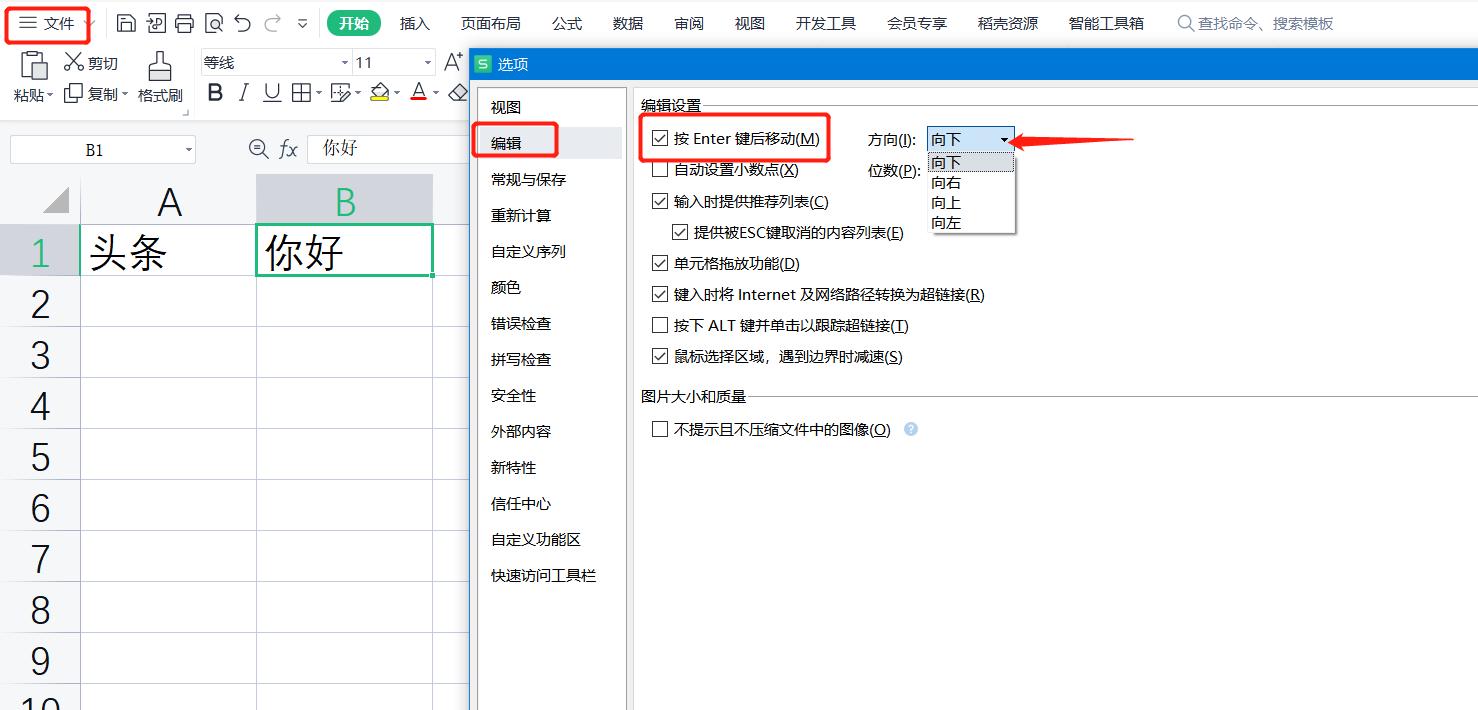Image resolution: width=1478 pixels, height=710 pixels.
Task: Switch to the 插入 ribbon tab
Action: click(414, 23)
